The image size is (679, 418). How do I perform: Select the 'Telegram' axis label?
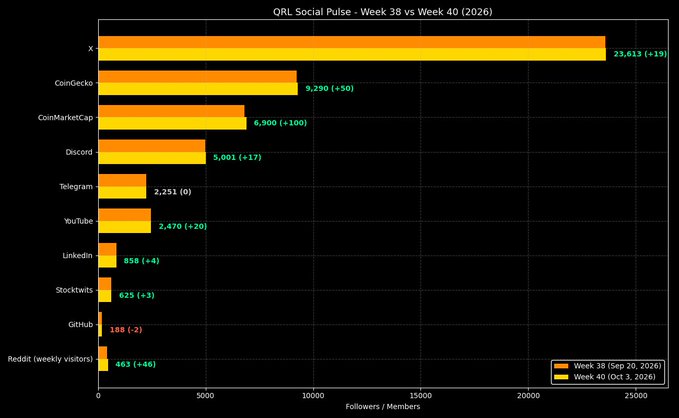(x=76, y=187)
